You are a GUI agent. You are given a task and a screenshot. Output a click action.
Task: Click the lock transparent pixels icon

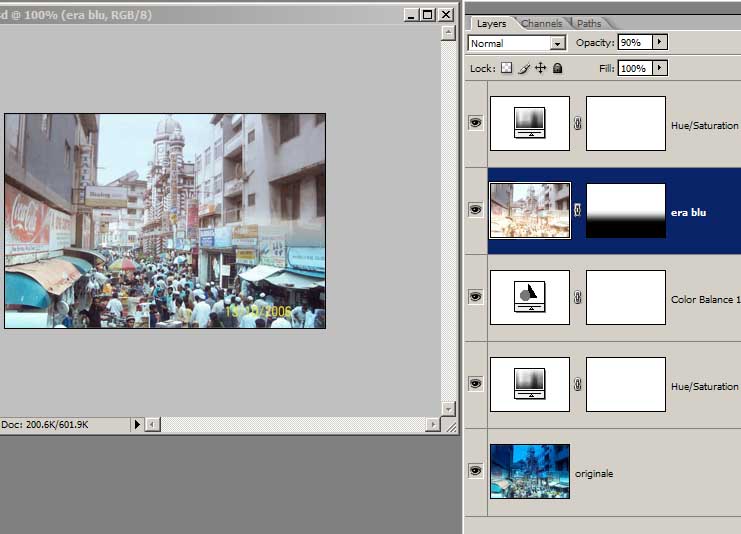(507, 68)
